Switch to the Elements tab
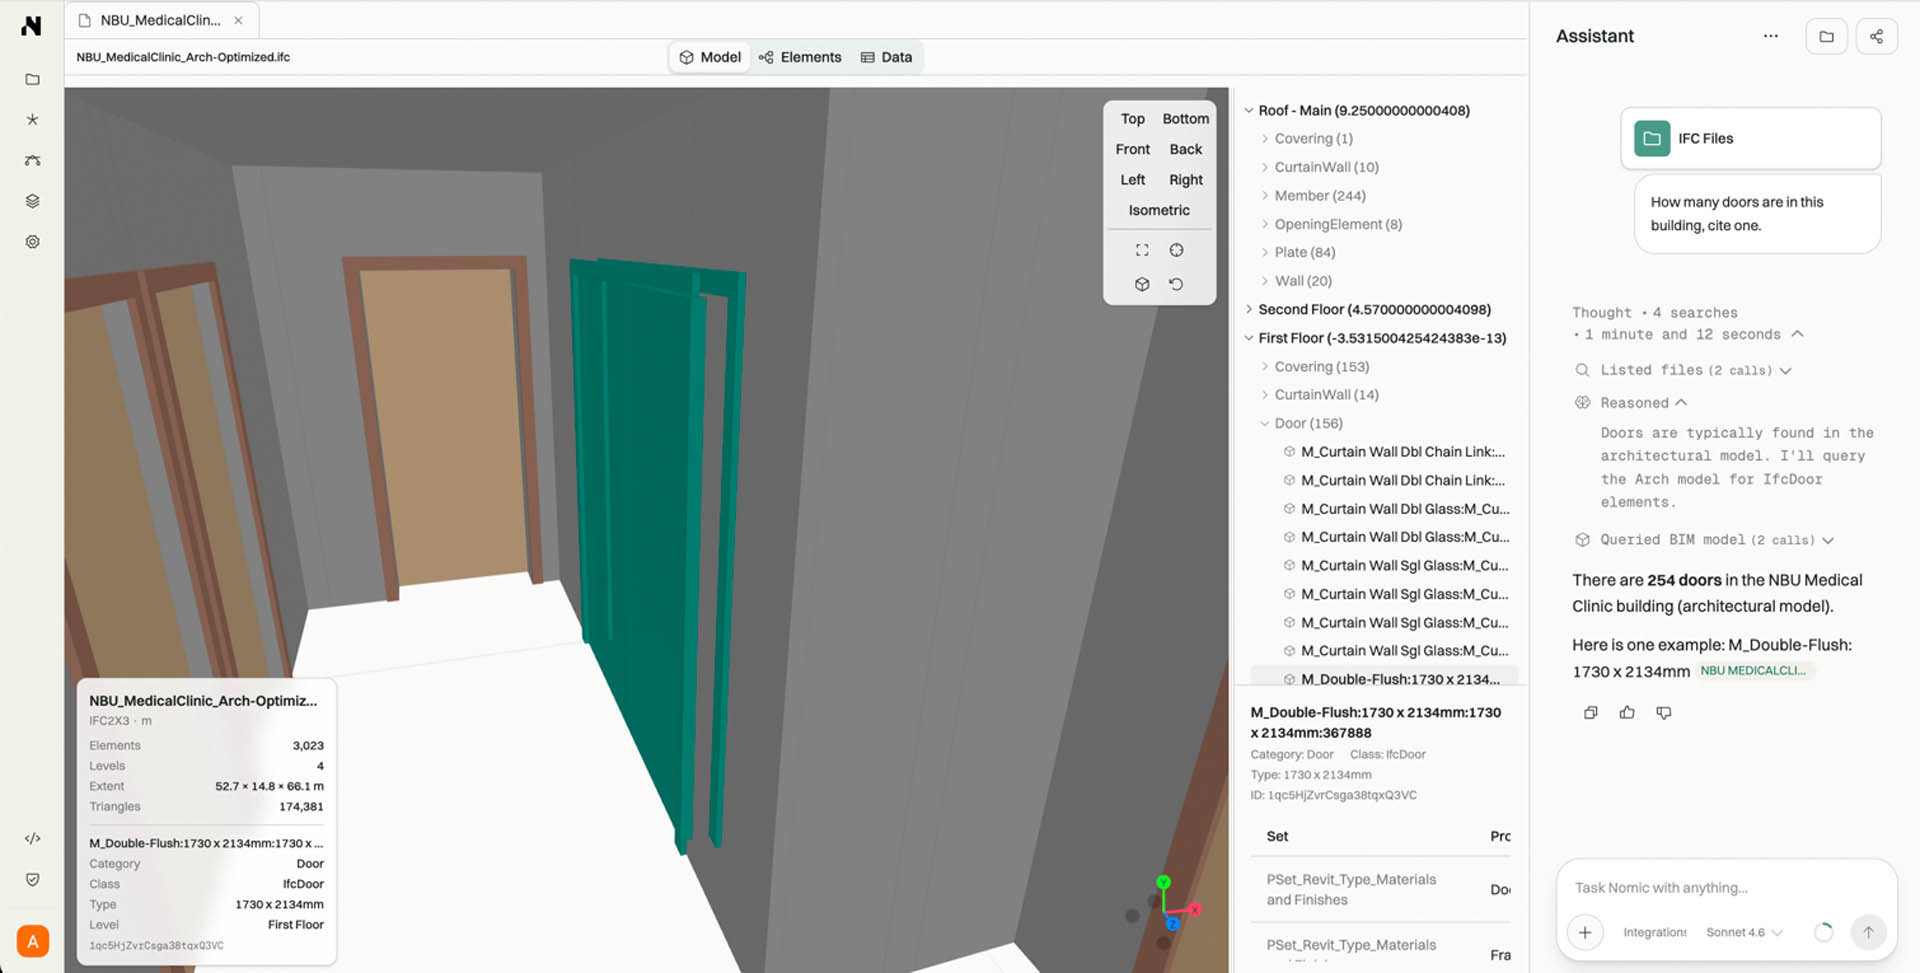Screen dimensions: 1920x973 pos(800,57)
